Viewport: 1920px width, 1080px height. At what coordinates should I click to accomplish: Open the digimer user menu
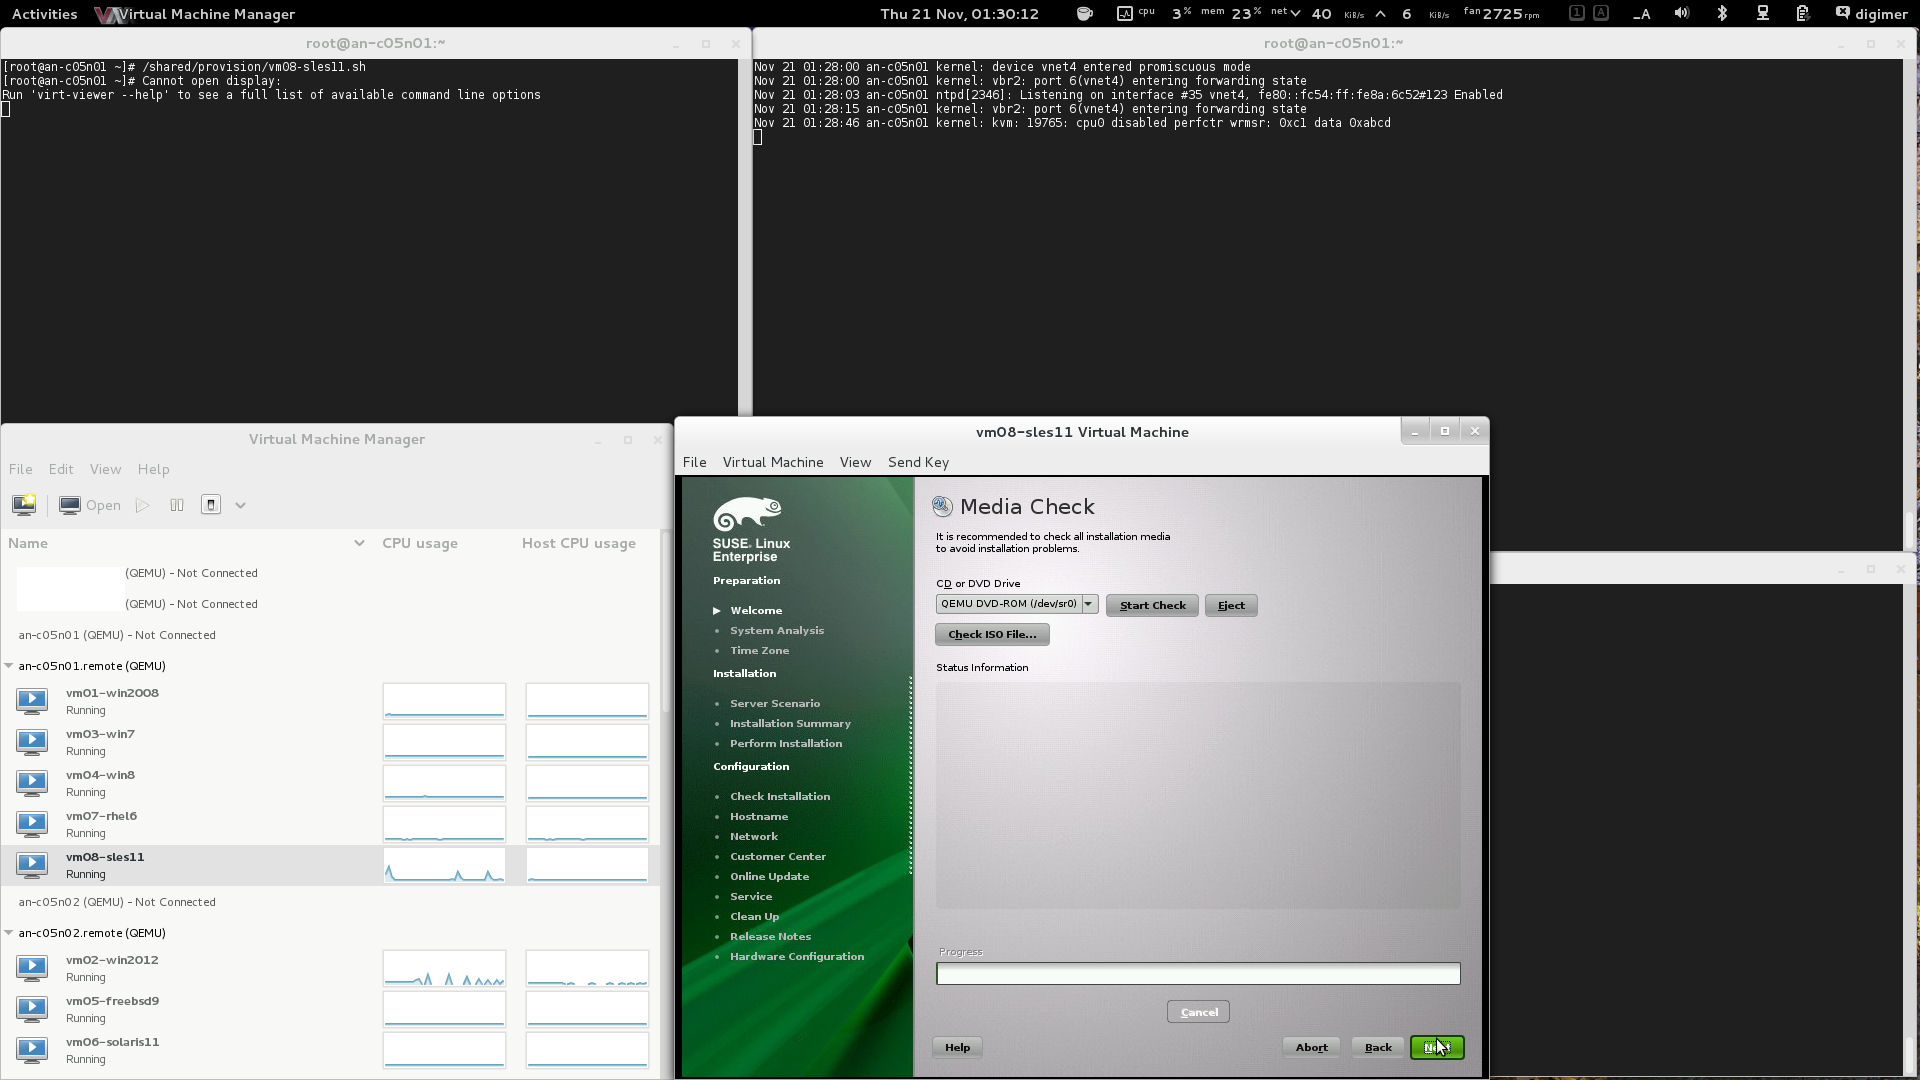tap(1872, 14)
